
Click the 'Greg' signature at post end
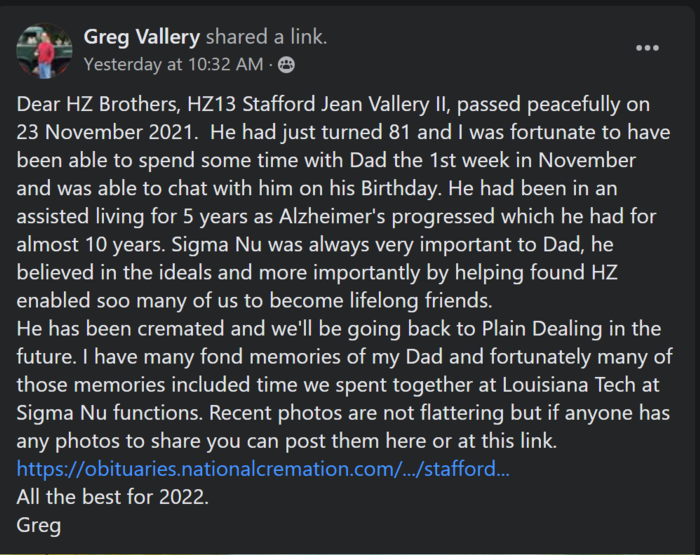[x=38, y=525]
